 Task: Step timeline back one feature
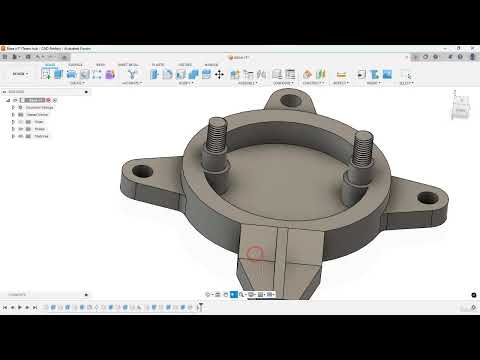click(12, 307)
